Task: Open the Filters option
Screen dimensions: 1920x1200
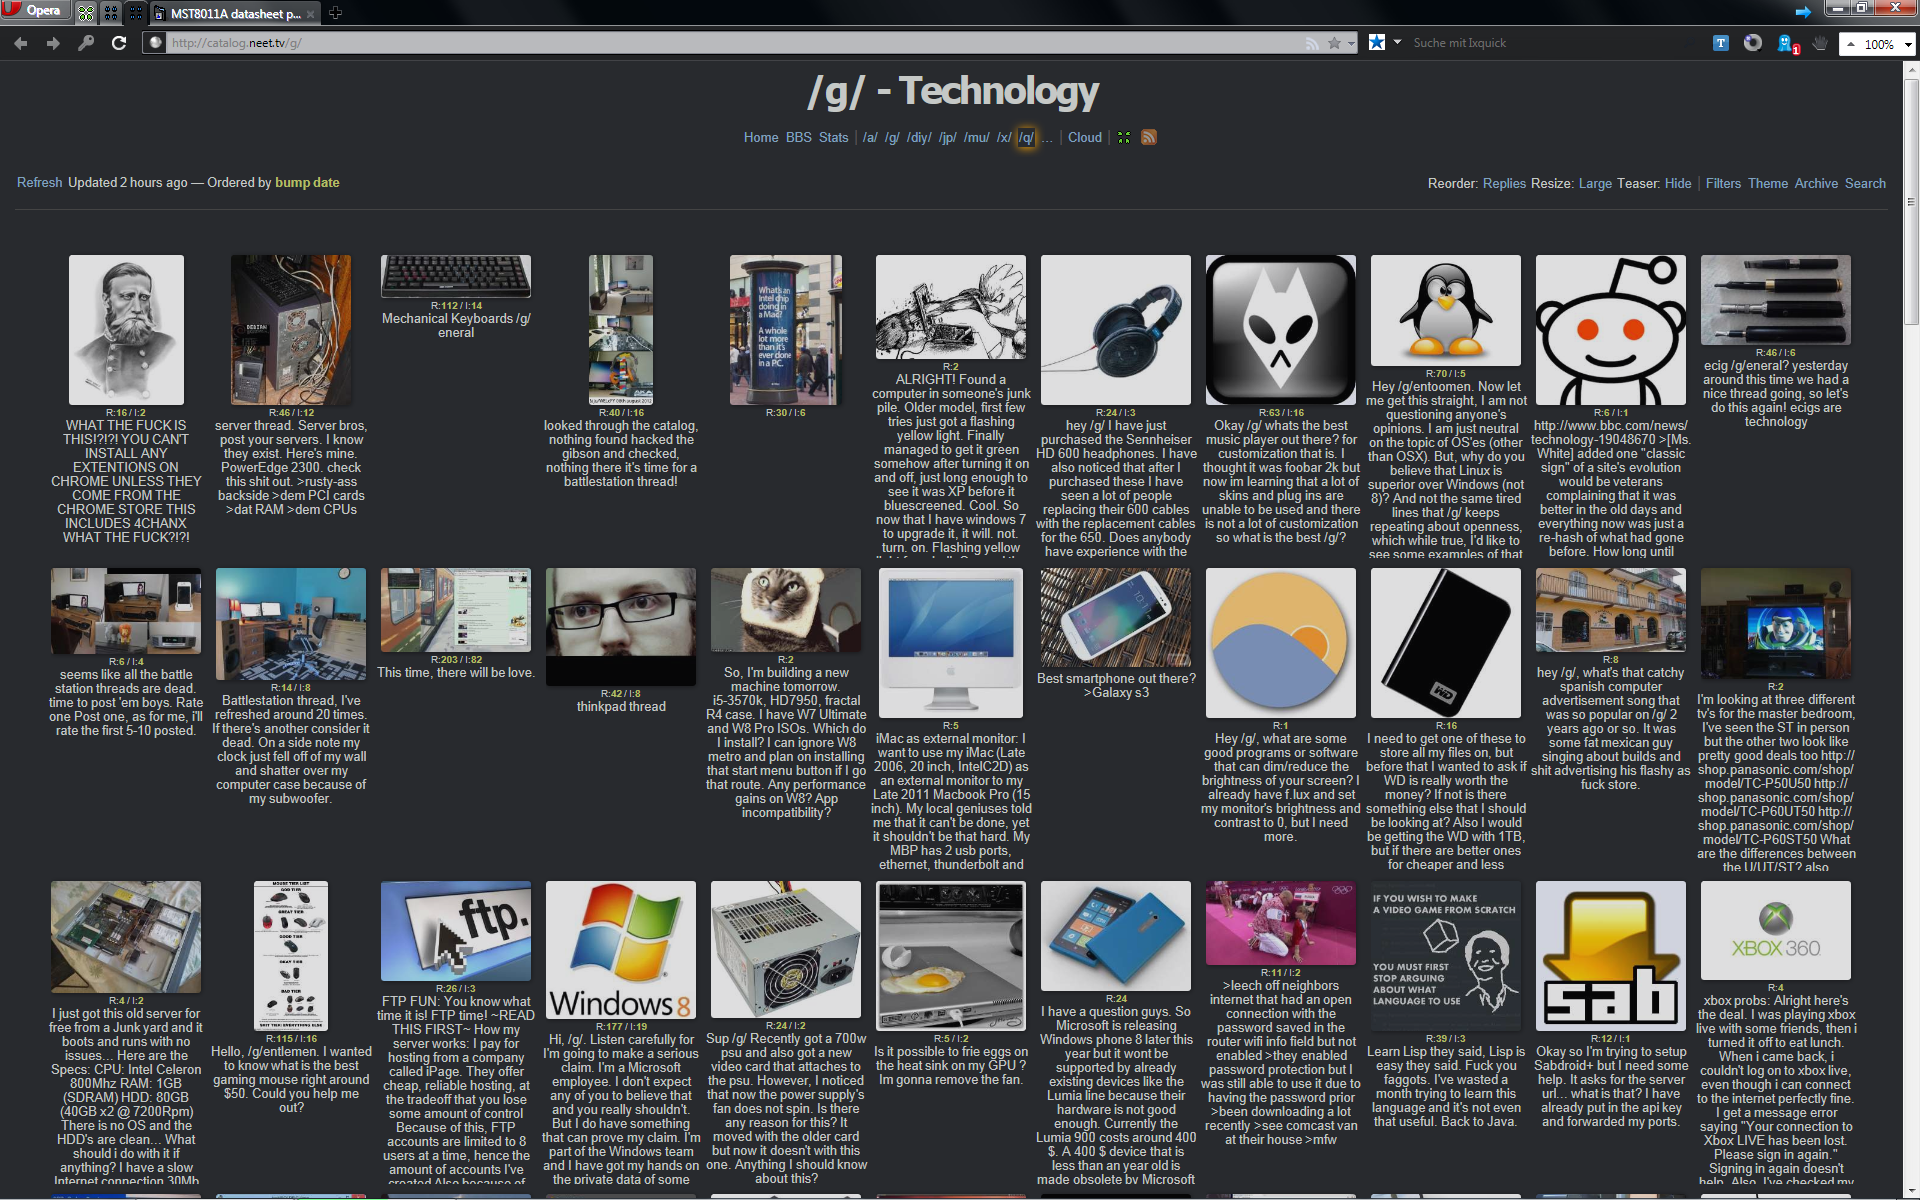Action: 1723,184
